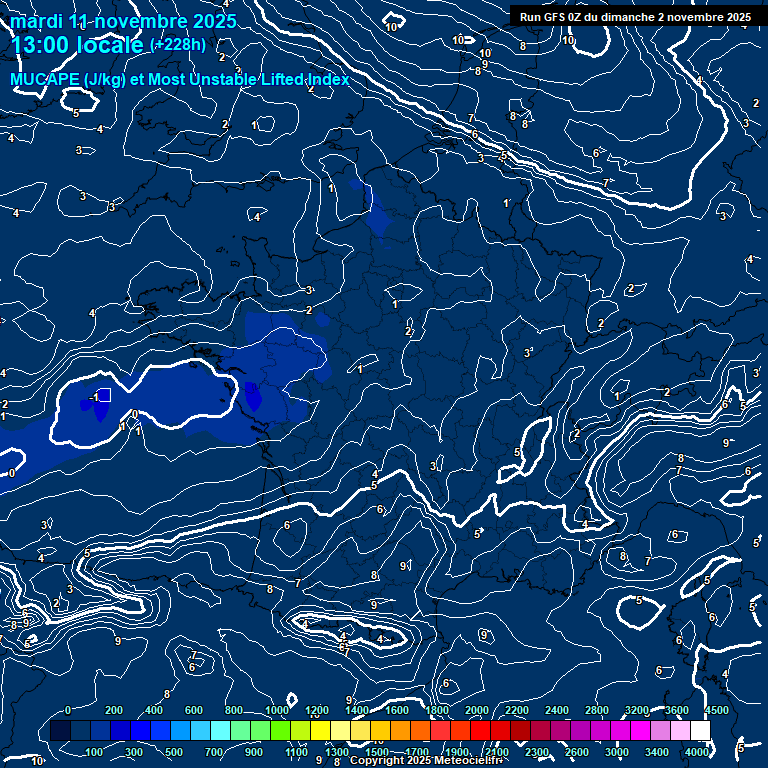Click the "mardi 11 novembre 2025" date heading

(x=123, y=21)
